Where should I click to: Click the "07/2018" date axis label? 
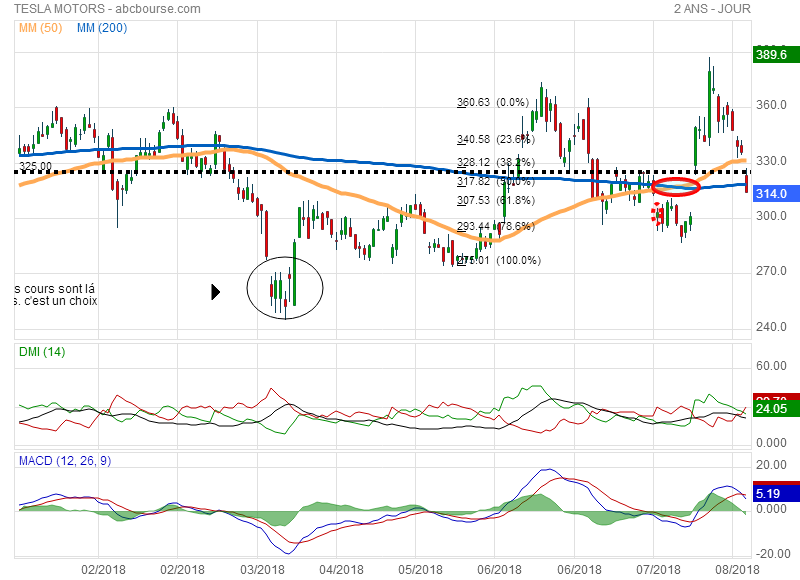(659, 570)
